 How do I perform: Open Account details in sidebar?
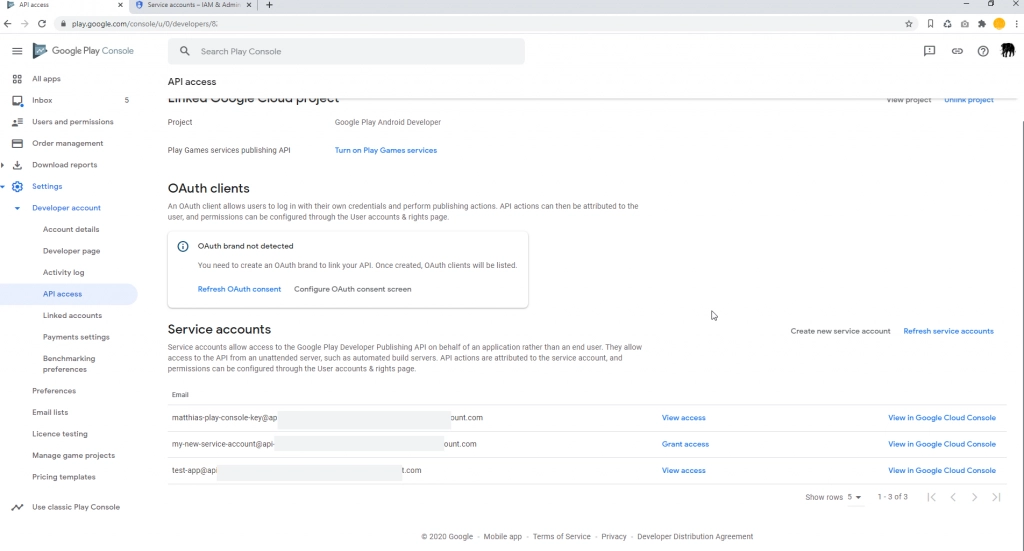click(71, 230)
